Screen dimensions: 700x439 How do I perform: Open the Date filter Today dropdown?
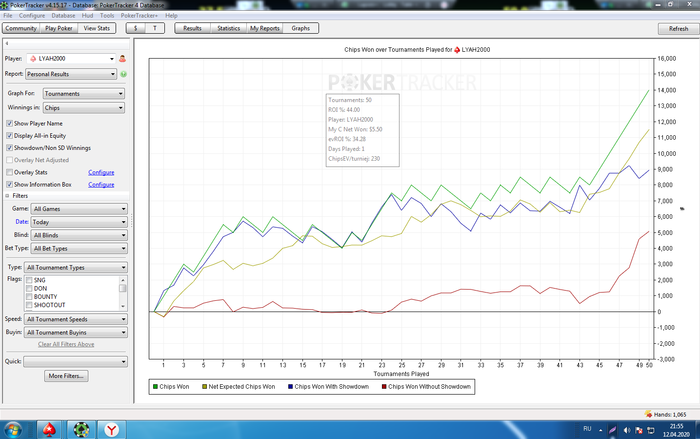[79, 222]
